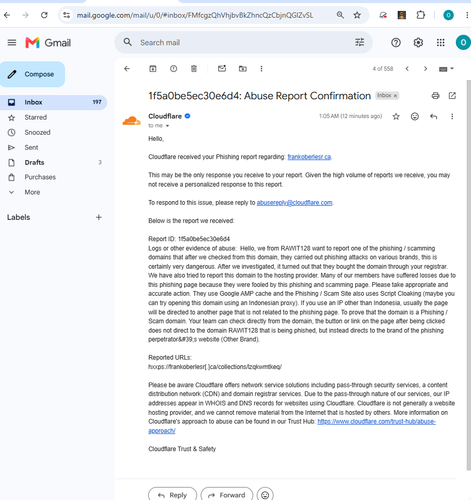Open the frankoberlesr.ca link

pyautogui.click(x=309, y=157)
